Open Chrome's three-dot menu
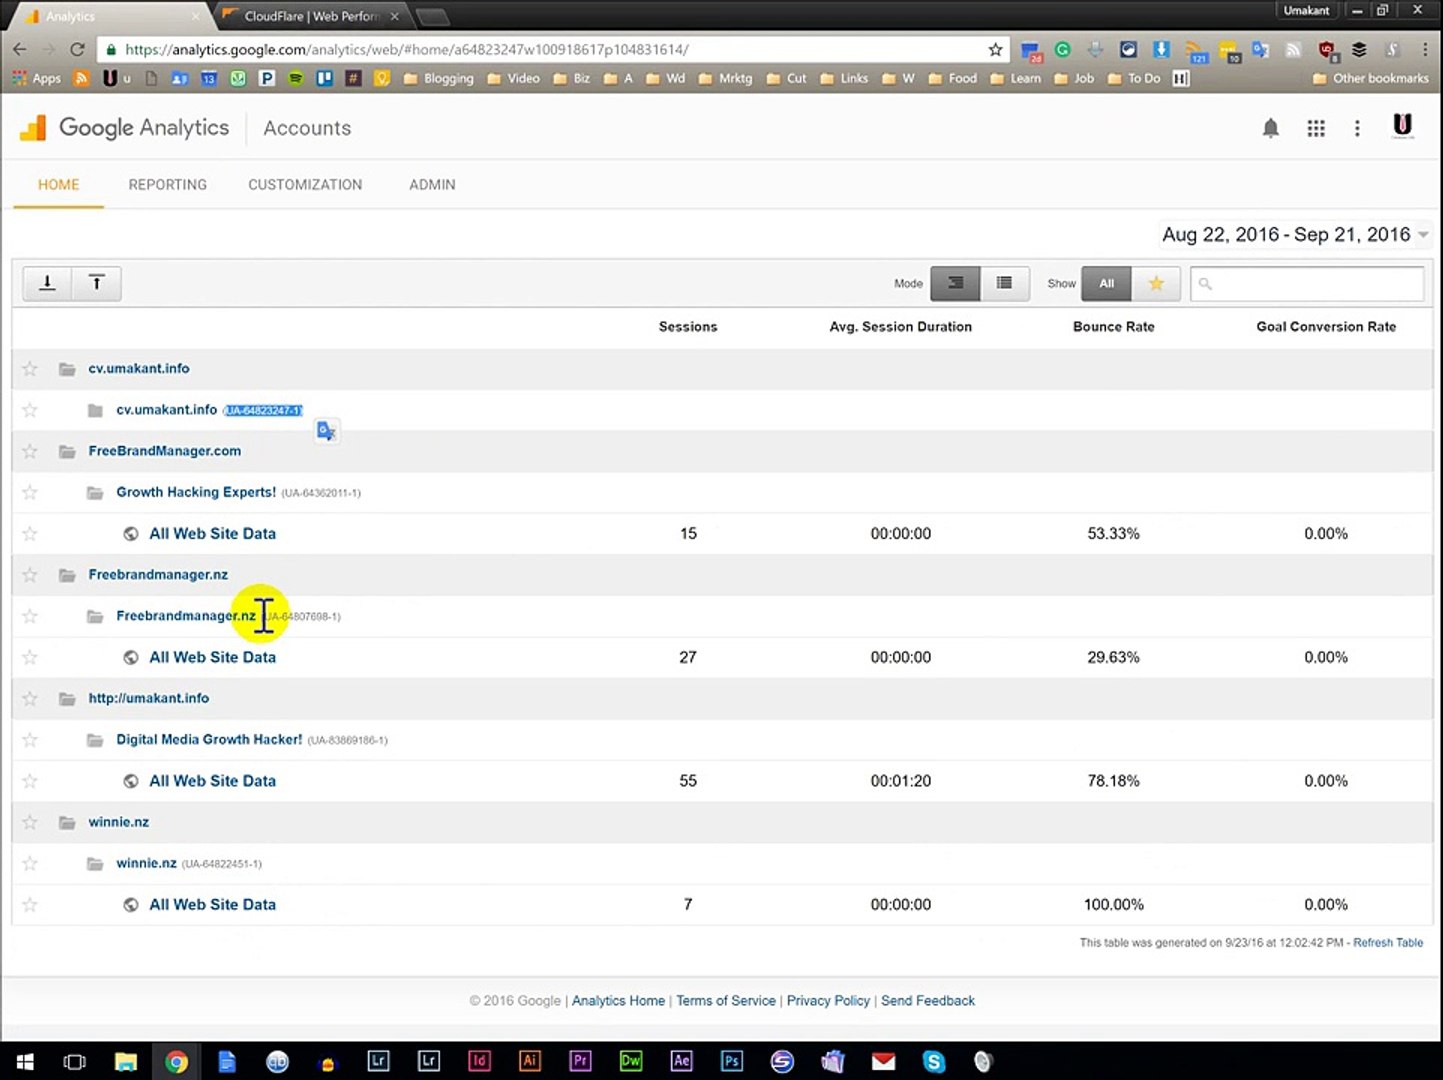The width and height of the screenshot is (1443, 1080). (1424, 49)
